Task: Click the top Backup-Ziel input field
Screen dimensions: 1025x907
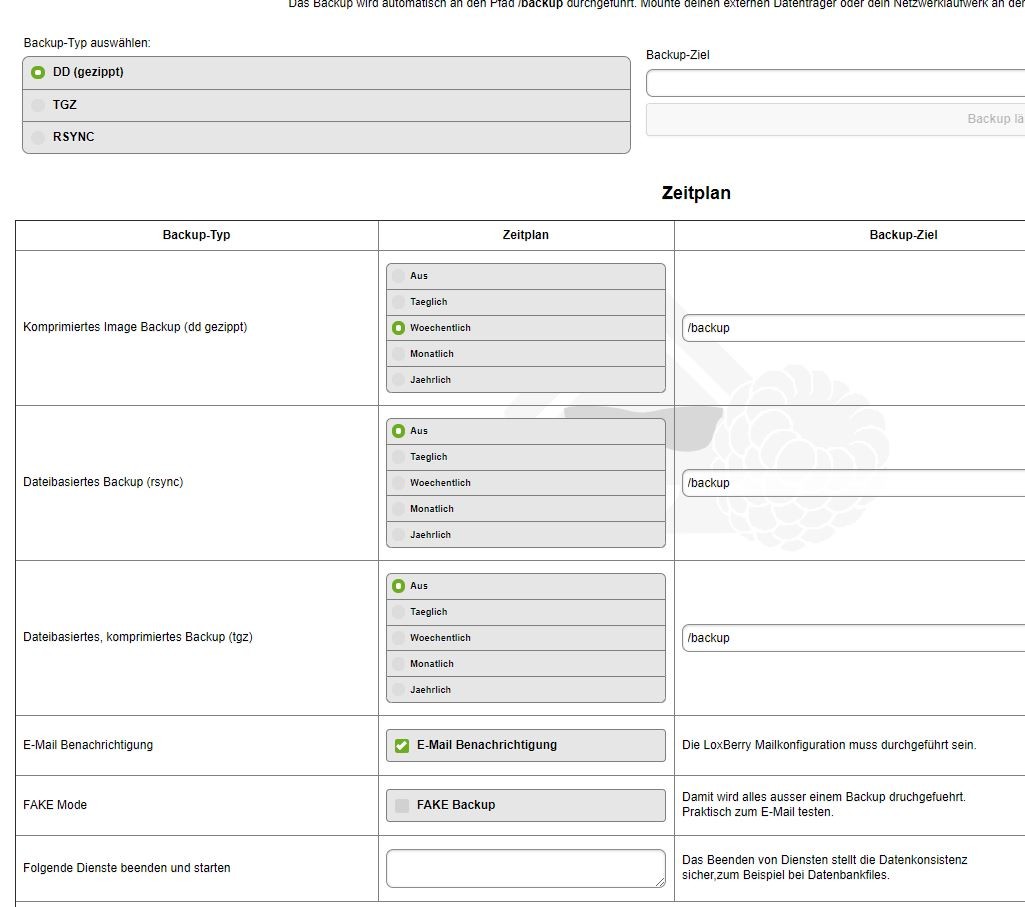Action: click(835, 83)
